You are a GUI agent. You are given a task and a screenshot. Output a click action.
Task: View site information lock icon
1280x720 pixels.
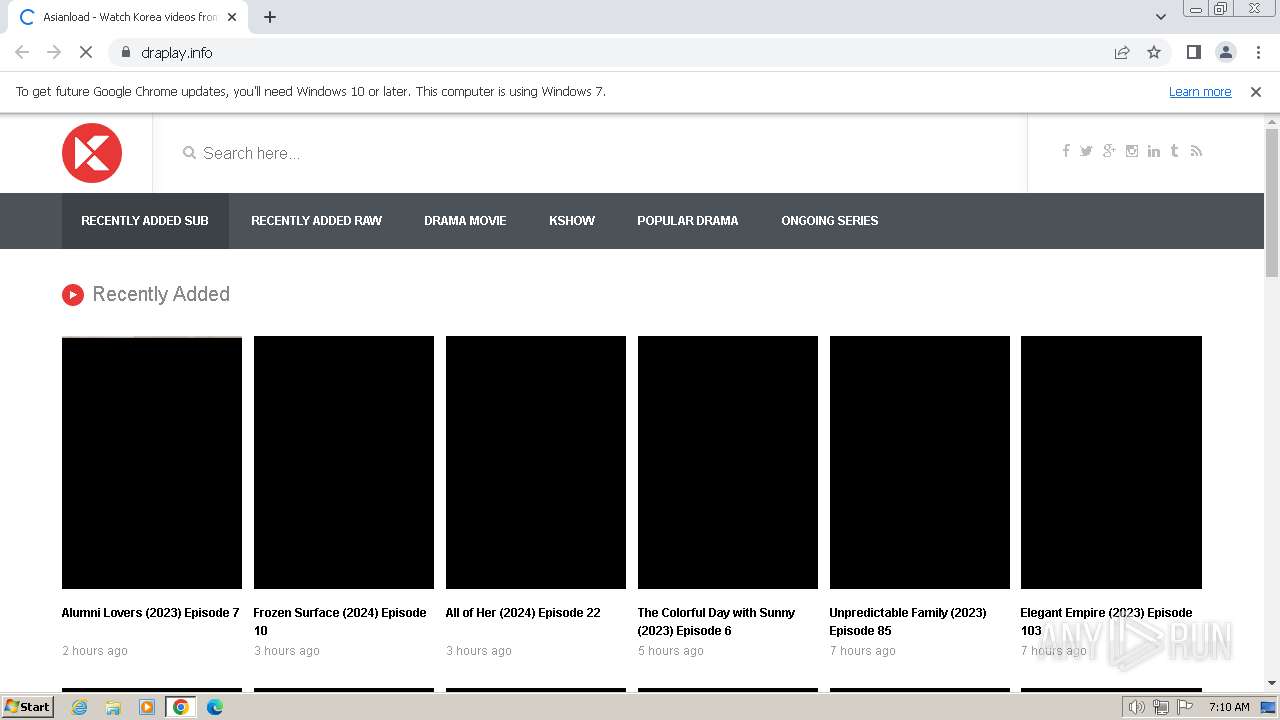click(125, 53)
